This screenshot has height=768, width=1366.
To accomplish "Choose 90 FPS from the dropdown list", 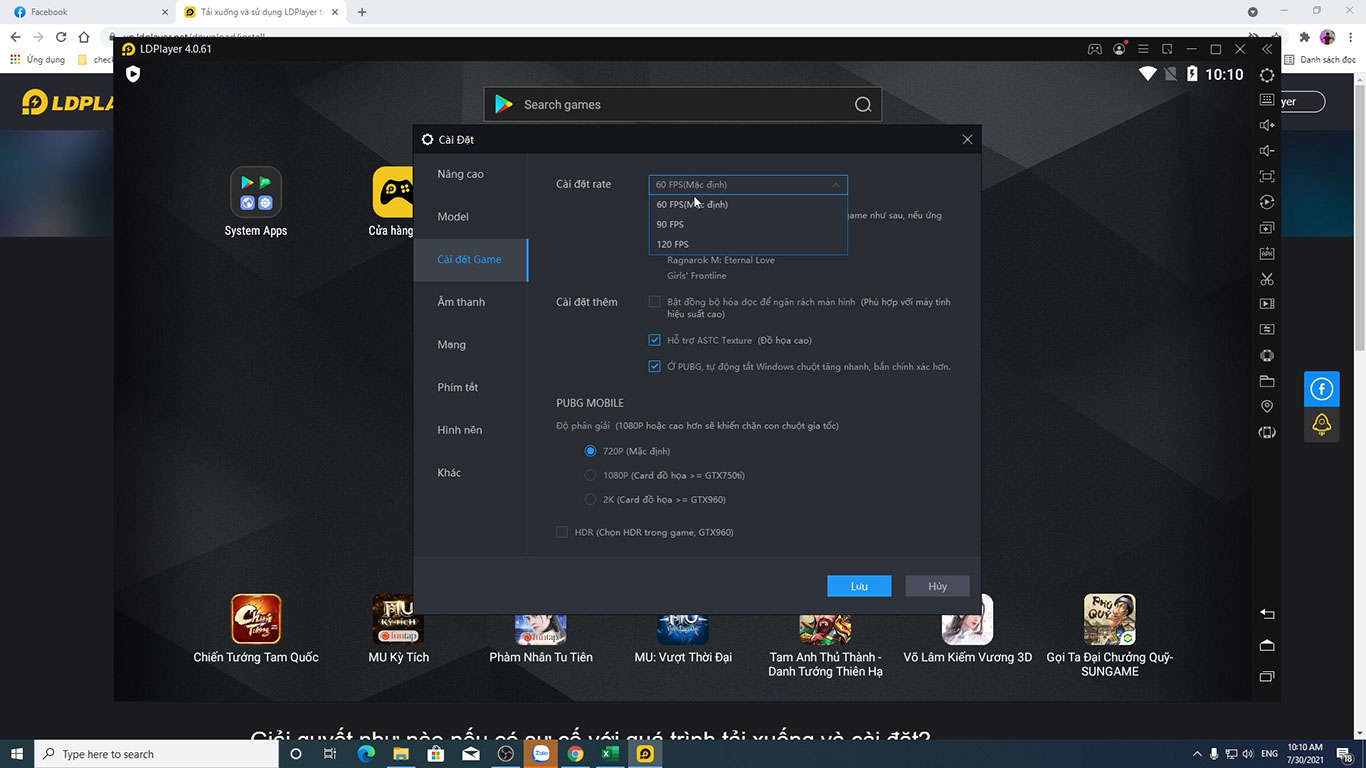I will (671, 224).
